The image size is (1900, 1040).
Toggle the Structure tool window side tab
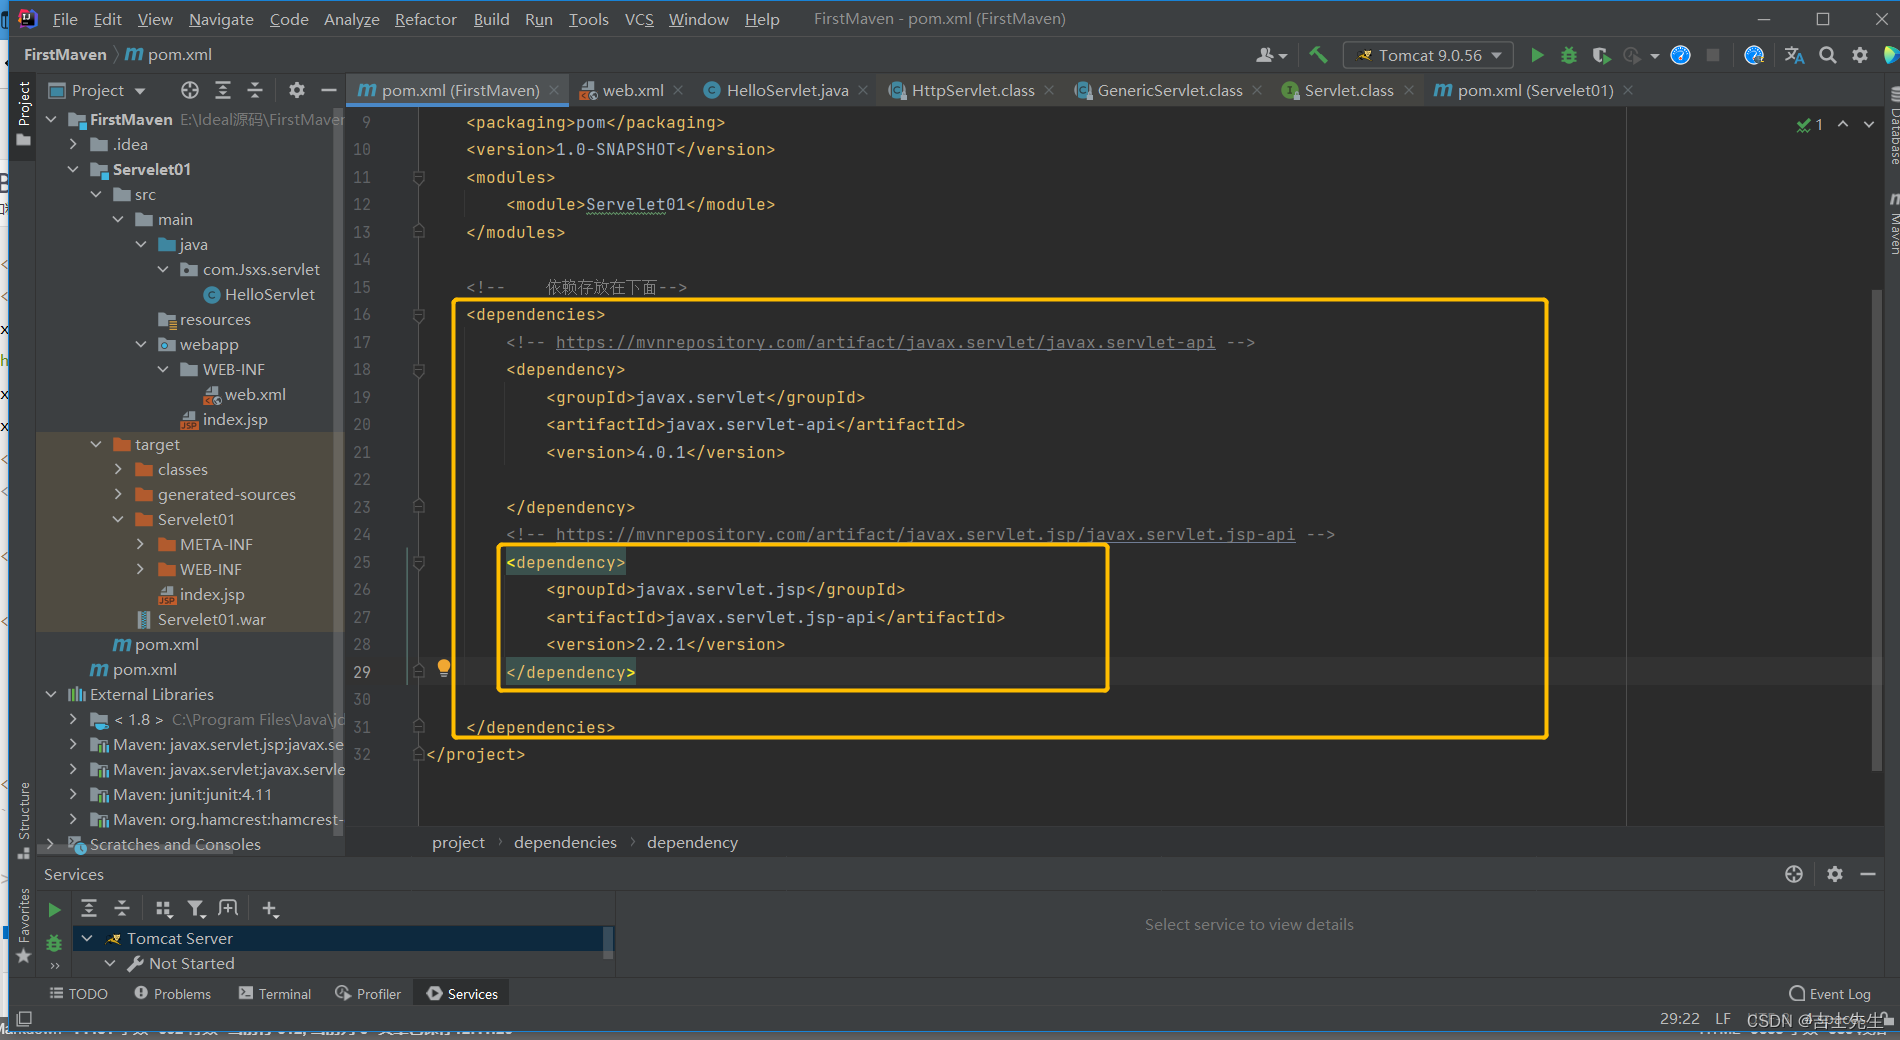coord(24,820)
